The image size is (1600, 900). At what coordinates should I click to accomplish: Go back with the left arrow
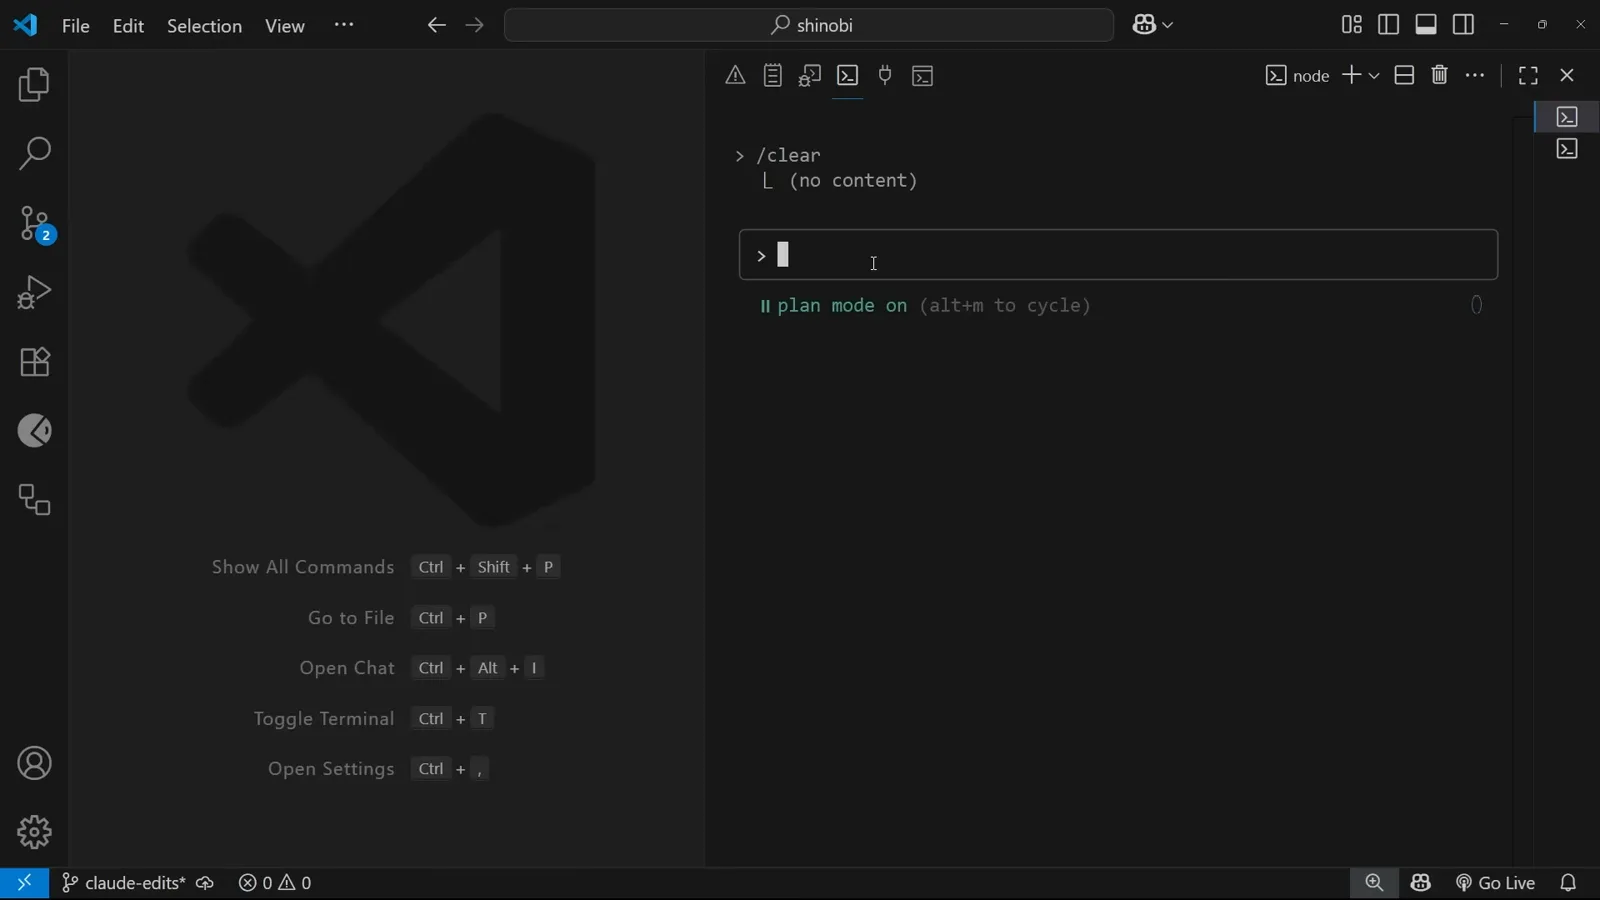click(x=436, y=25)
